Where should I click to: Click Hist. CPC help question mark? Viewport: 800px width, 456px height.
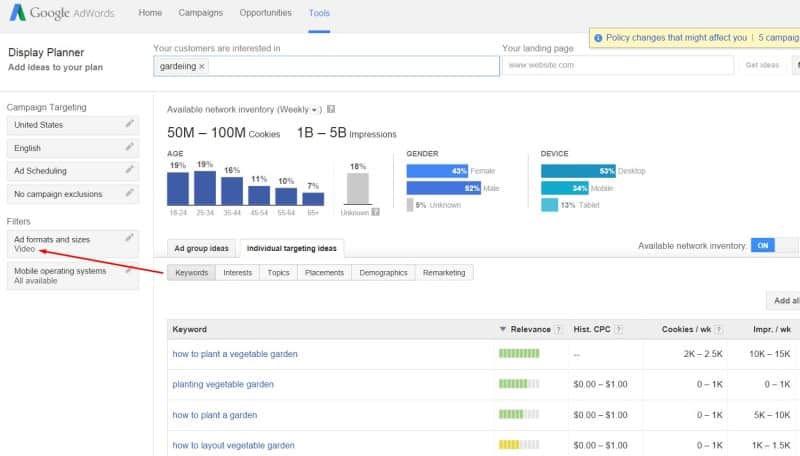coord(618,330)
